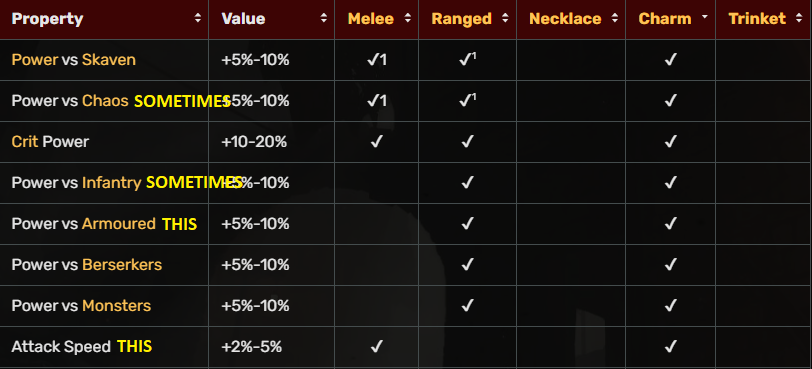The height and width of the screenshot is (369, 812).
Task: Click Melee checkmark for Crit Power
Action: coord(376,141)
